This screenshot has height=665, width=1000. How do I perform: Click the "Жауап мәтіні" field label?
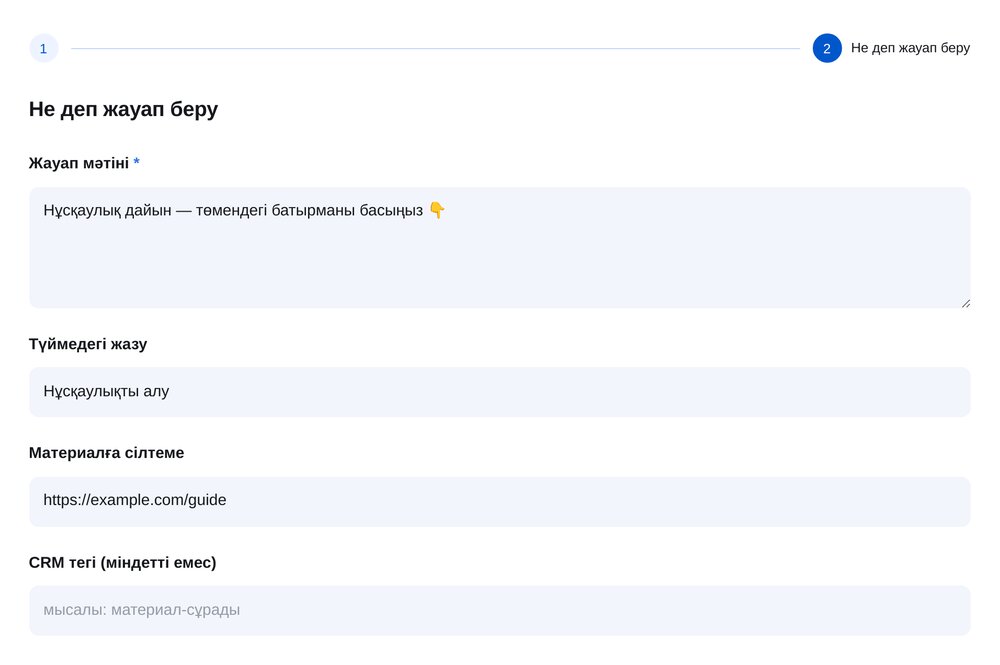[78, 163]
